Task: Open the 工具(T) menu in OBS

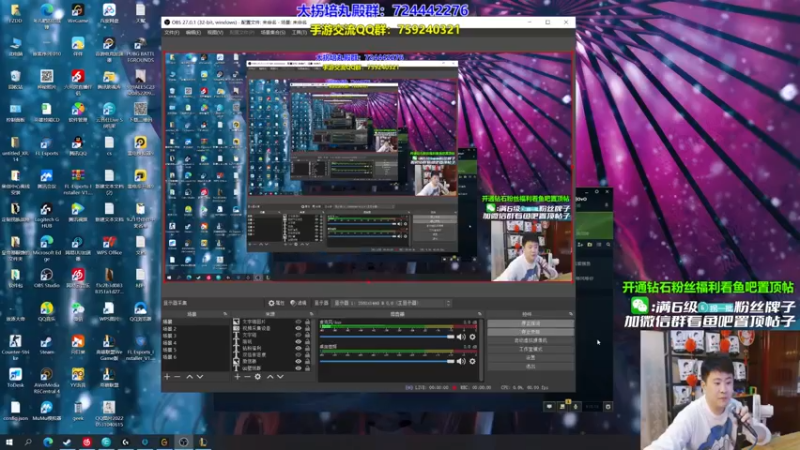Action: [299, 33]
